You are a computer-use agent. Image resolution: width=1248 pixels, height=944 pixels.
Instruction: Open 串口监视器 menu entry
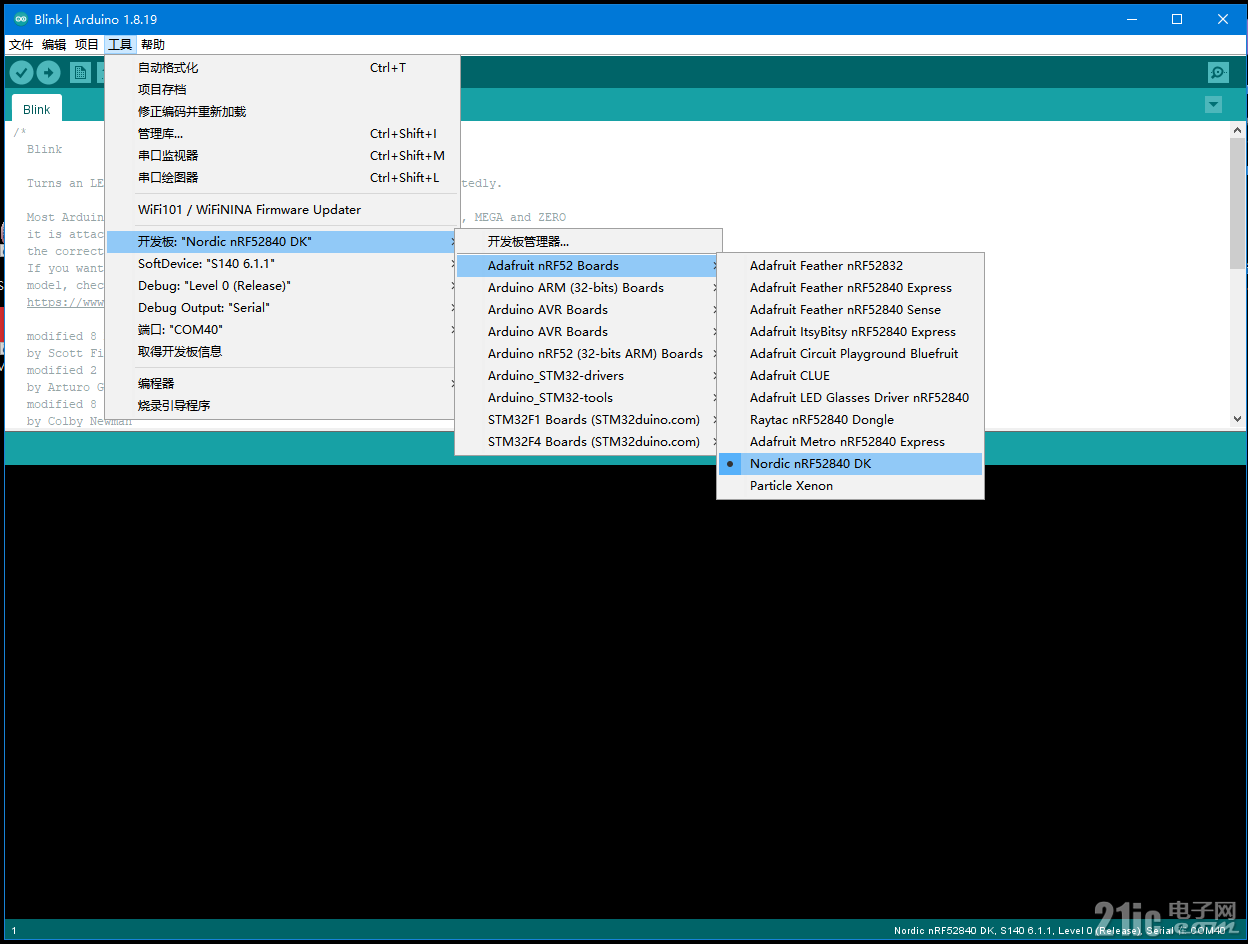coord(283,156)
